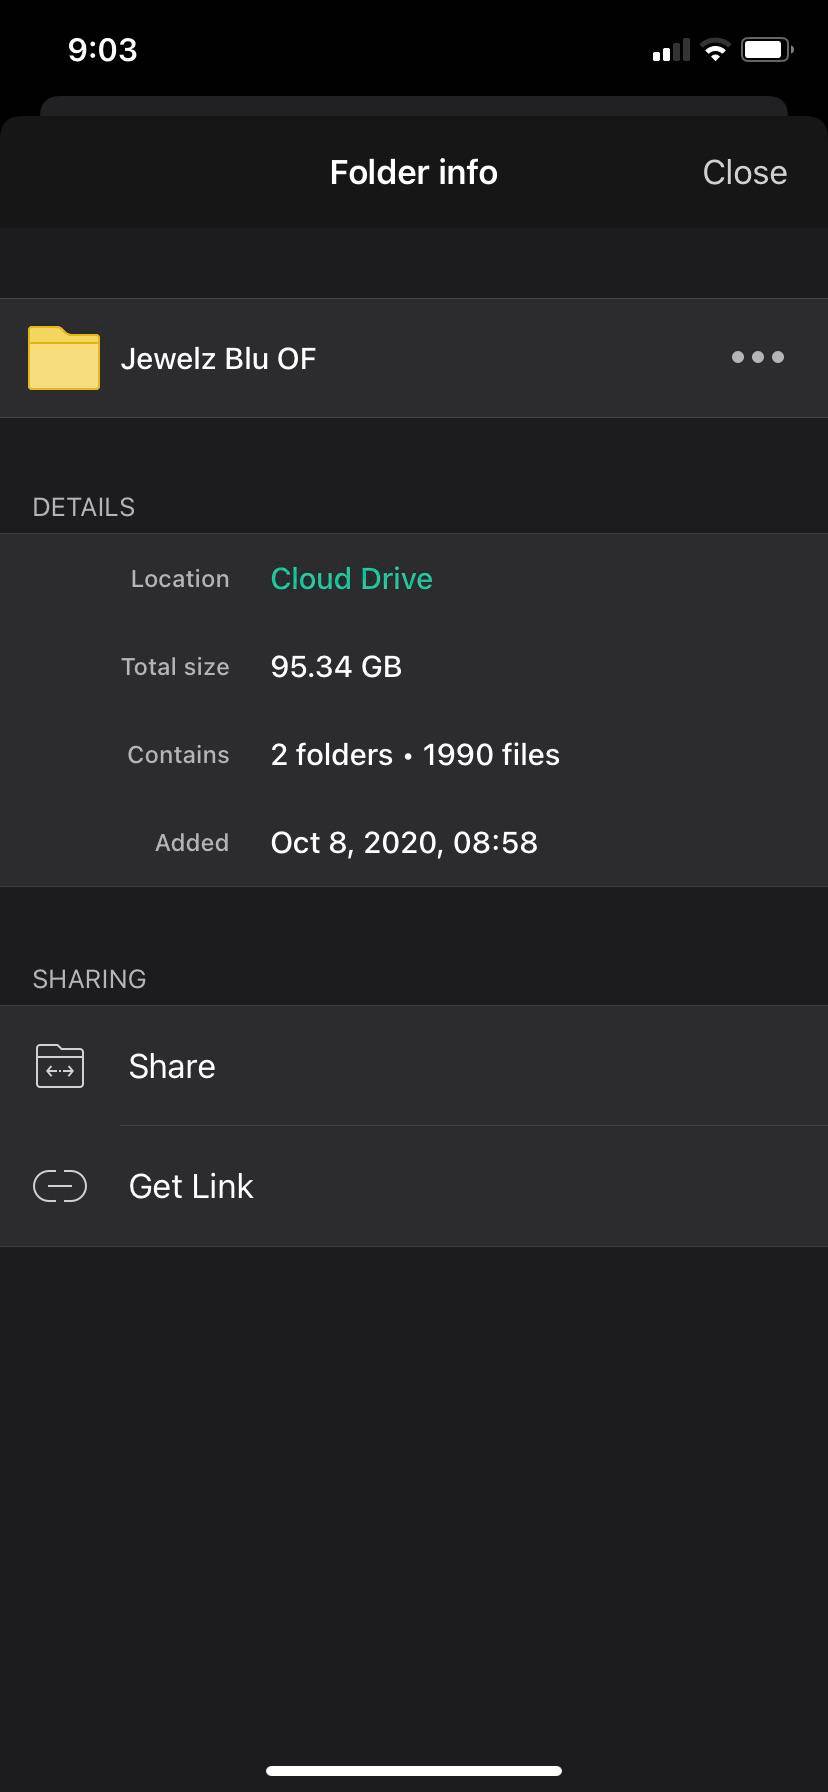Tap the home indicator bar

[414, 1770]
